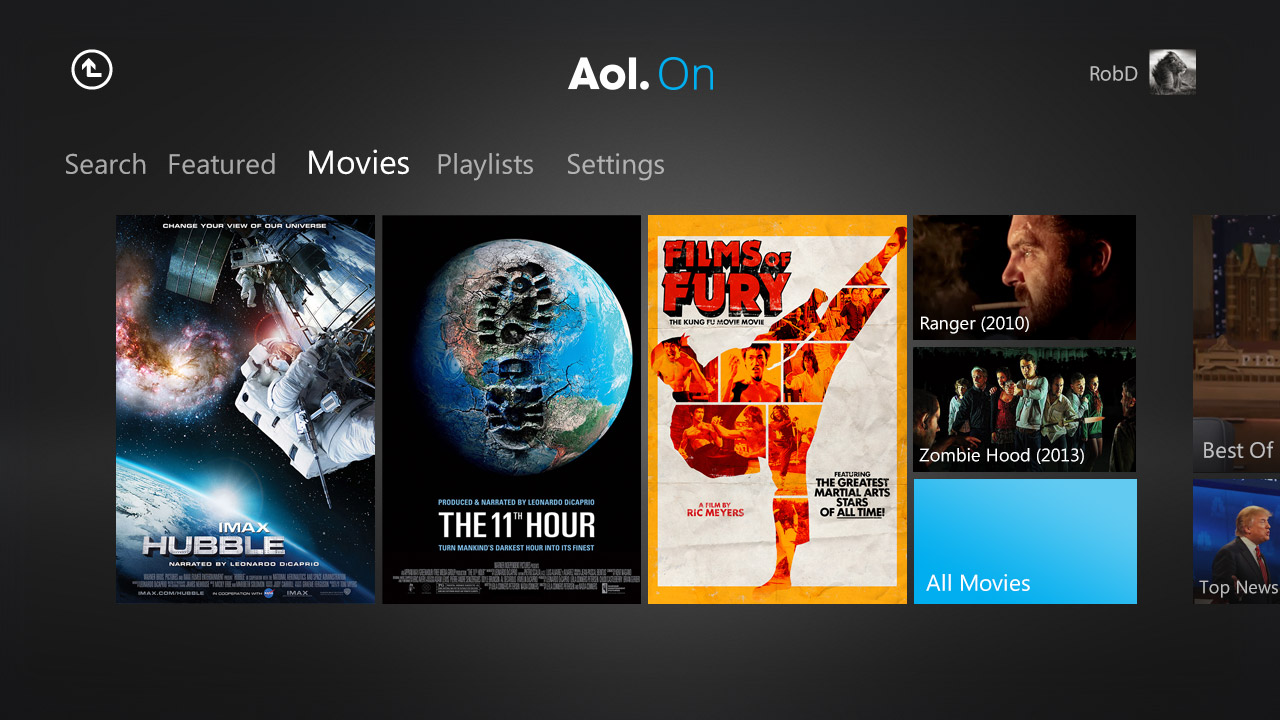Click the circular back arrow icon
The height and width of the screenshot is (720, 1280).
(92, 70)
